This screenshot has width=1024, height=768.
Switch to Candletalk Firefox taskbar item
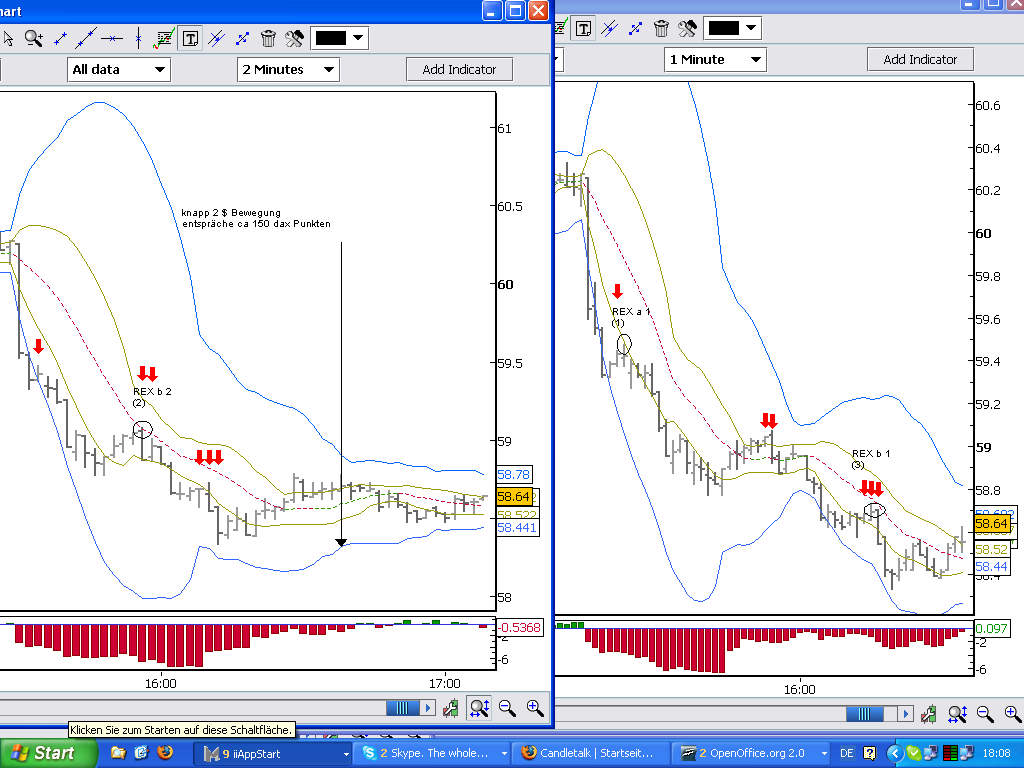tap(589, 753)
